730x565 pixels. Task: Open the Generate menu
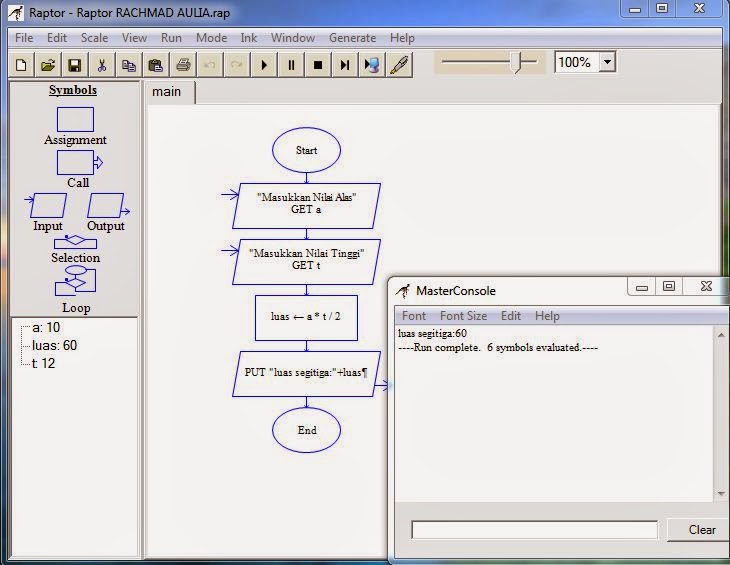[x=352, y=38]
